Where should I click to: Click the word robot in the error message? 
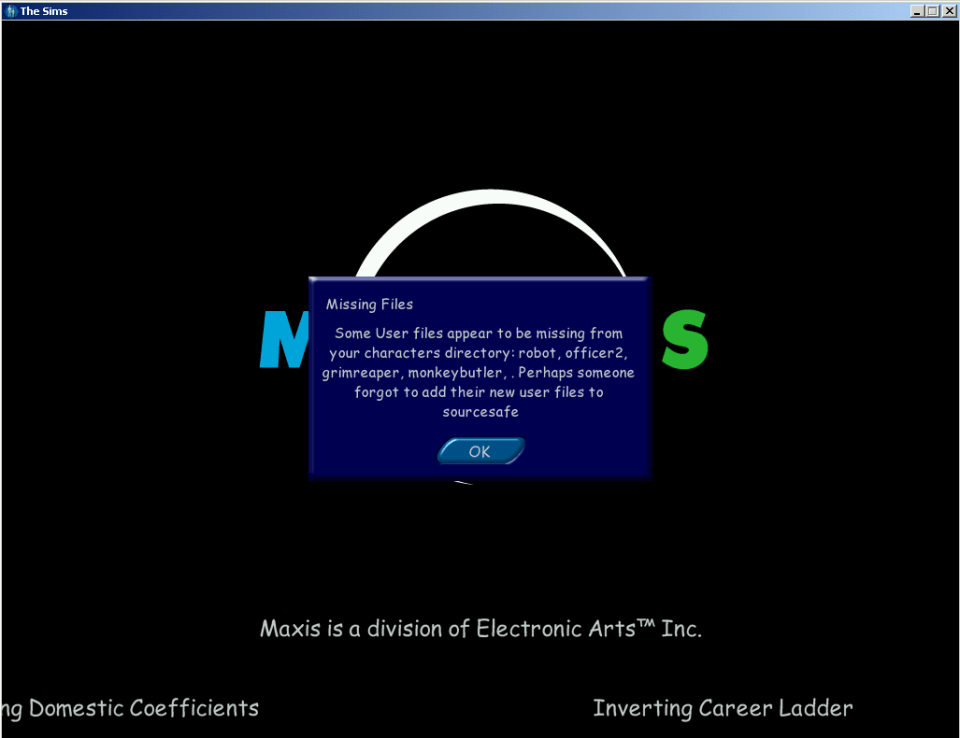click(x=538, y=352)
